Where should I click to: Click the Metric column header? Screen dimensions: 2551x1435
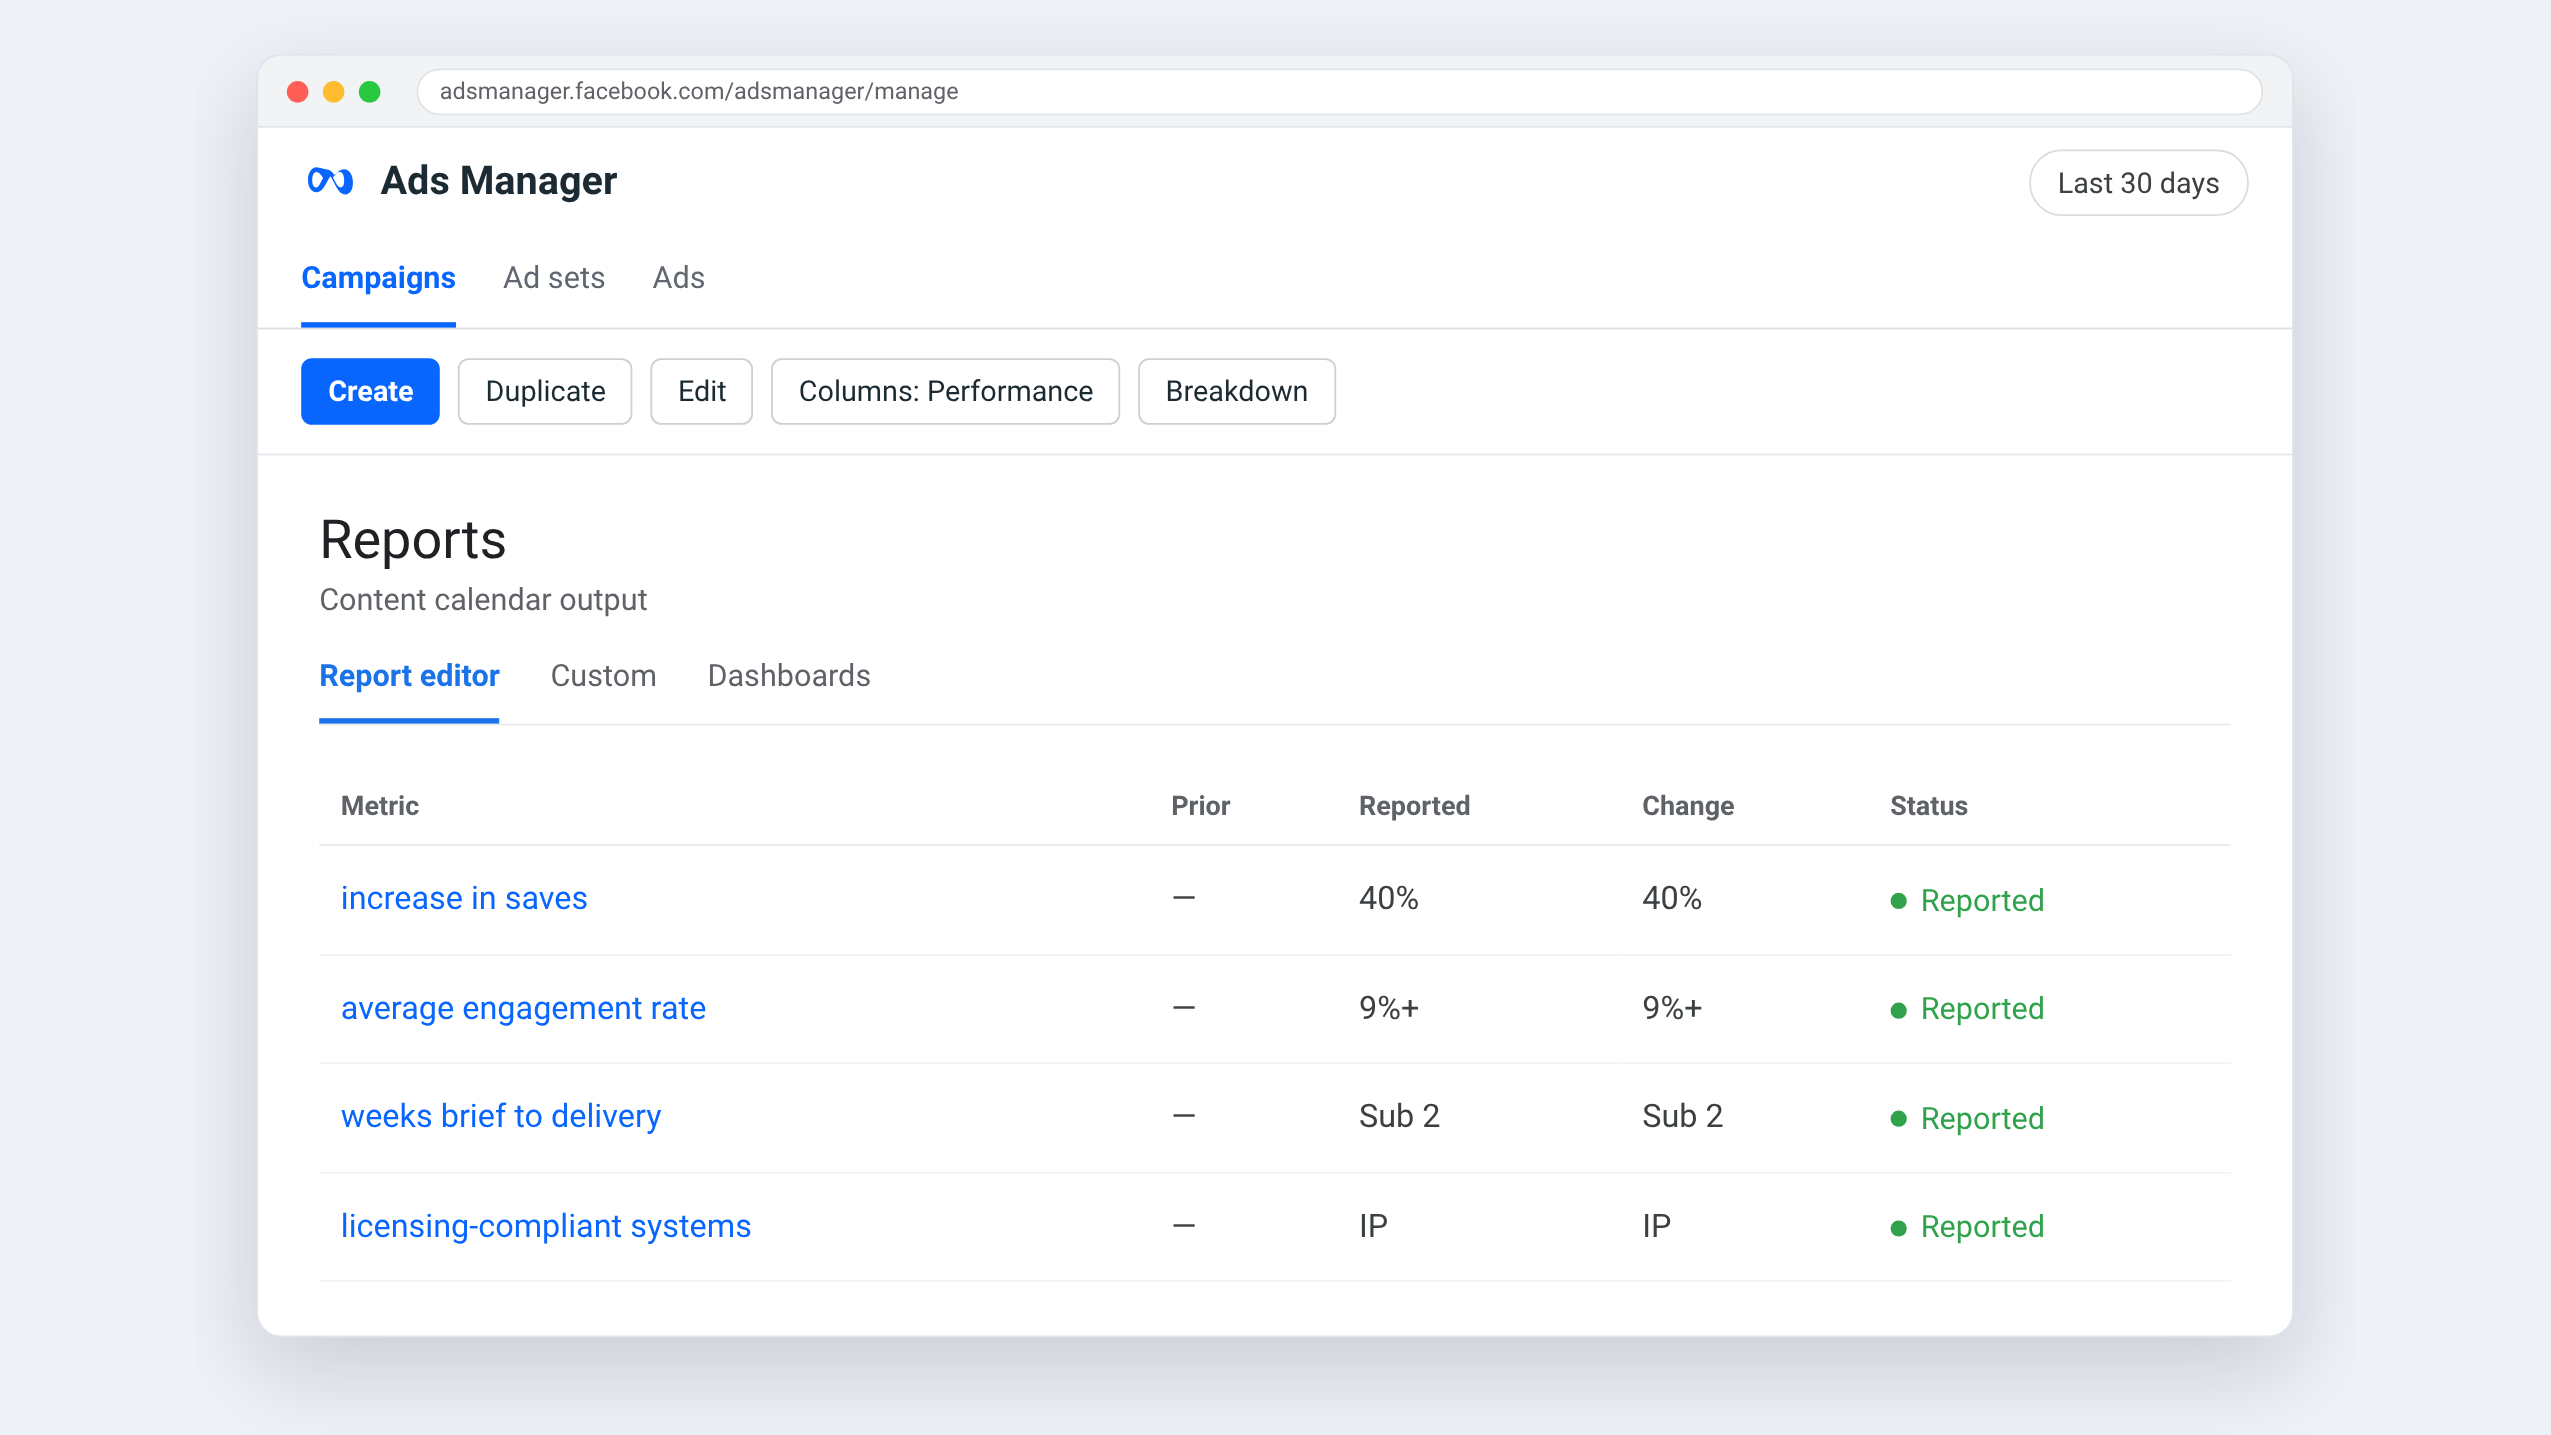(380, 806)
